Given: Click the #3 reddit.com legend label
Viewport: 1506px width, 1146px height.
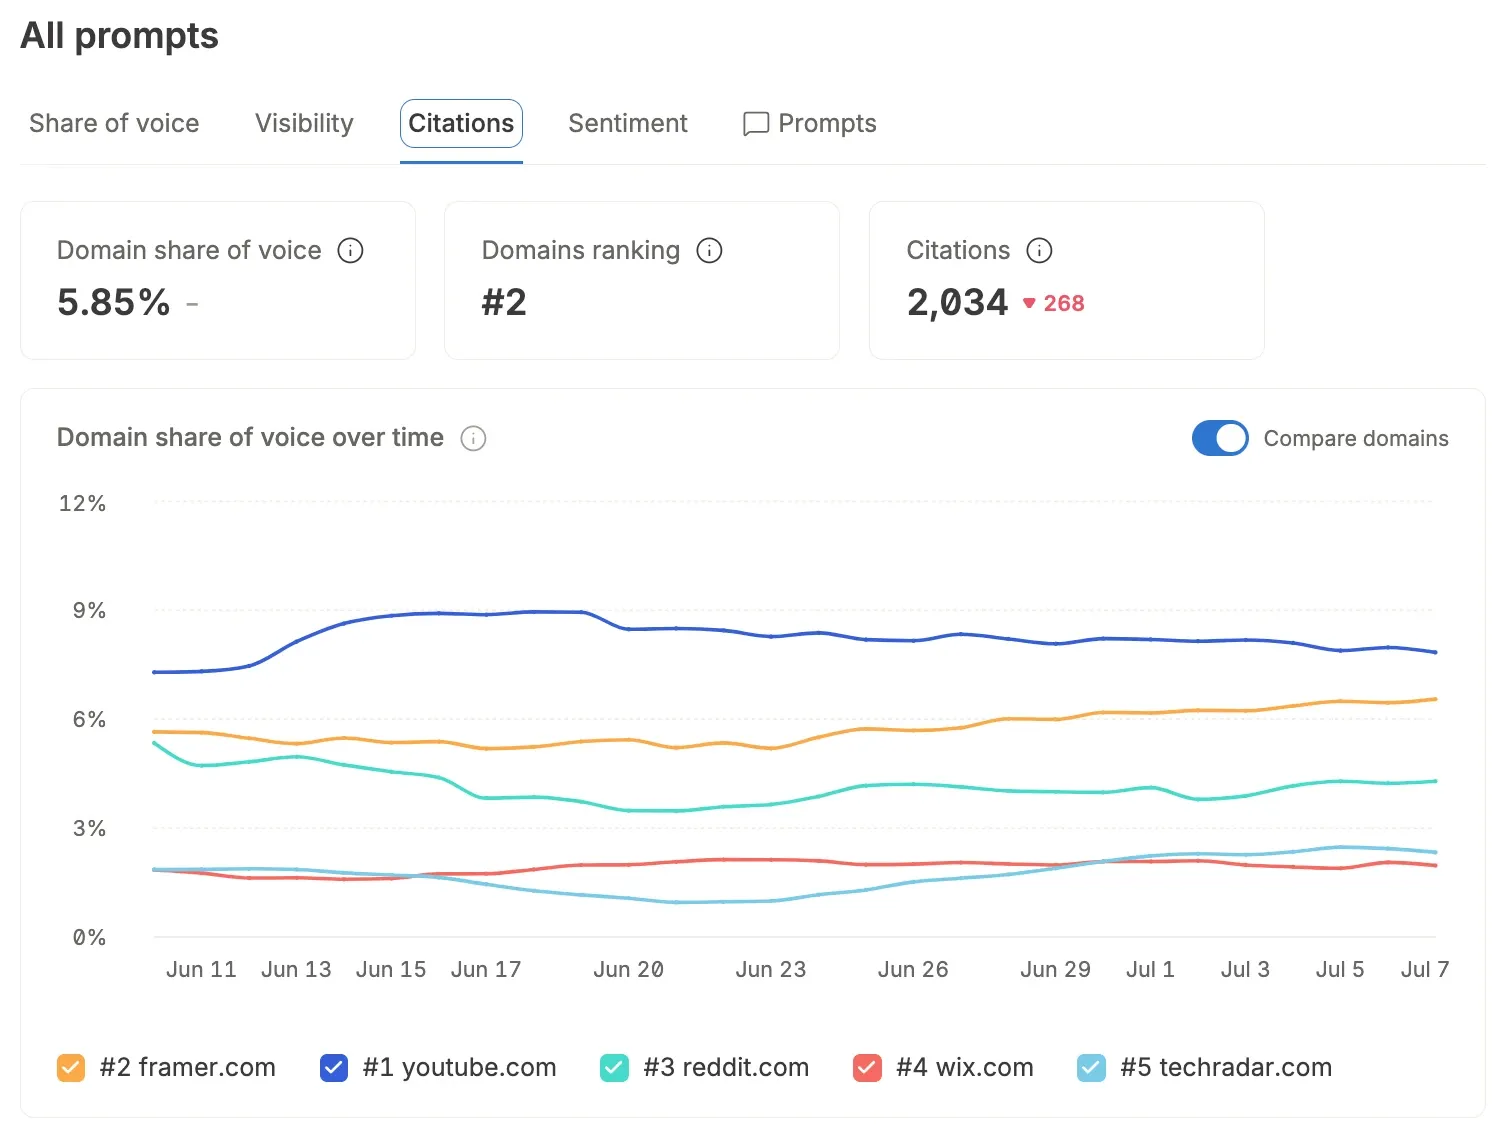Looking at the screenshot, I should pyautogui.click(x=727, y=1067).
